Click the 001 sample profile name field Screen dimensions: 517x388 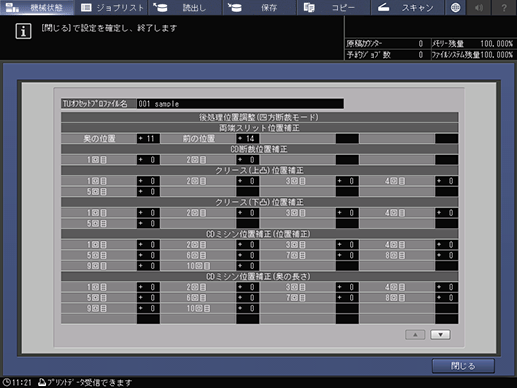point(240,104)
